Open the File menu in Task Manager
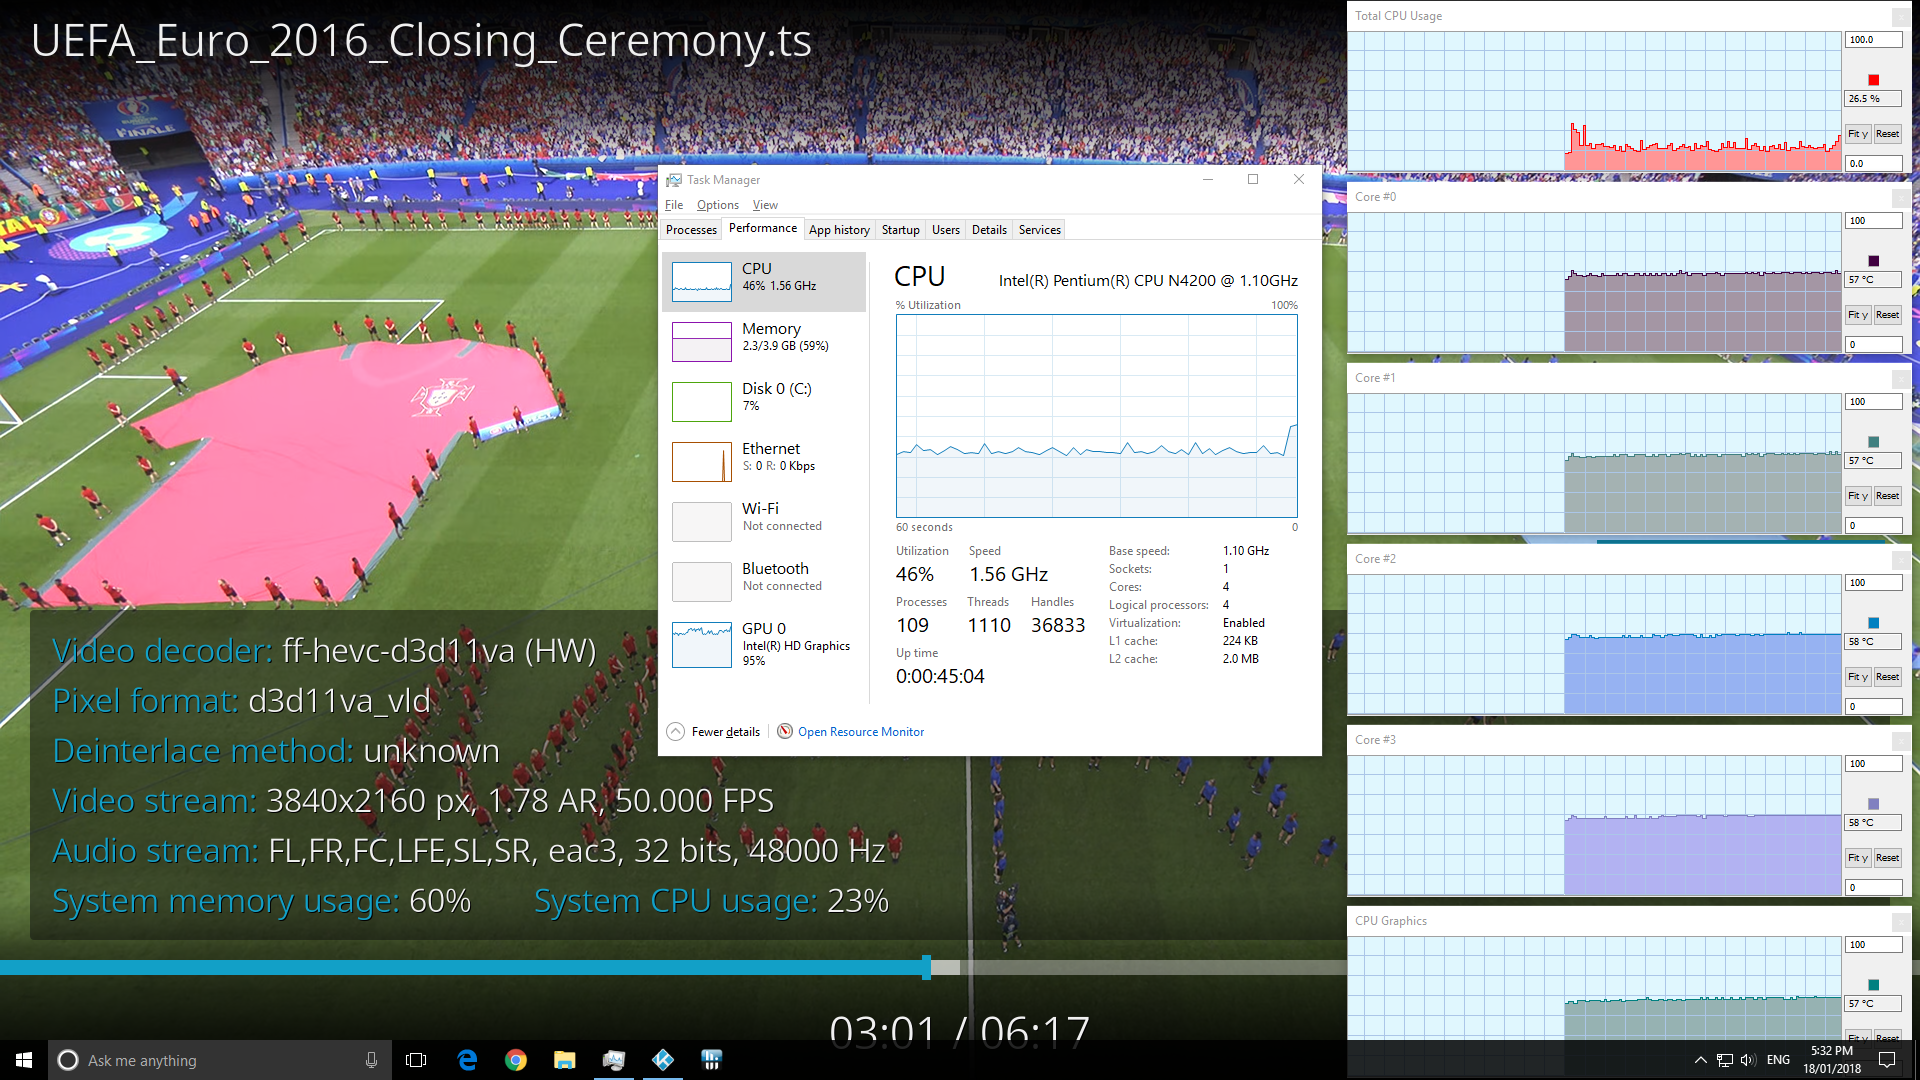Image resolution: width=1920 pixels, height=1080 pixels. click(x=674, y=205)
